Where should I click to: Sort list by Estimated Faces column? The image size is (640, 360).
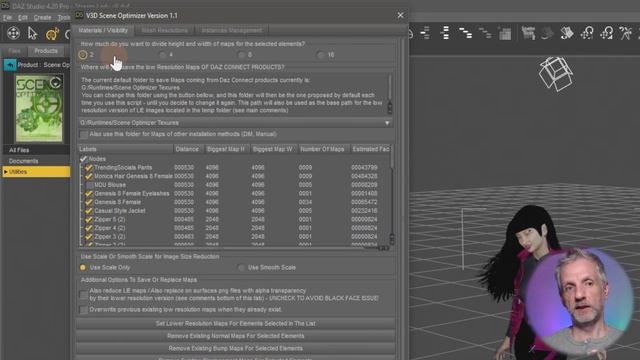(x=371, y=149)
